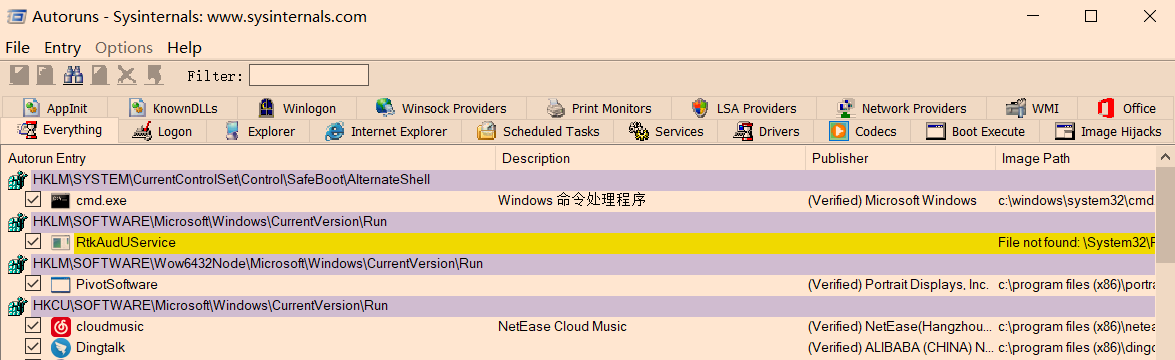The width and height of the screenshot is (1175, 360).
Task: Click '(Verified) Portrait Displays, Inc.' publisher cell
Action: (x=898, y=284)
